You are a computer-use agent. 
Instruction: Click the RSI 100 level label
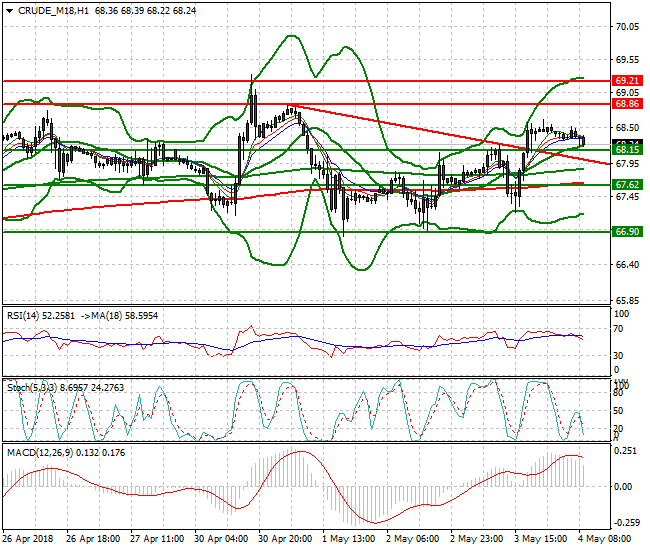point(621,314)
